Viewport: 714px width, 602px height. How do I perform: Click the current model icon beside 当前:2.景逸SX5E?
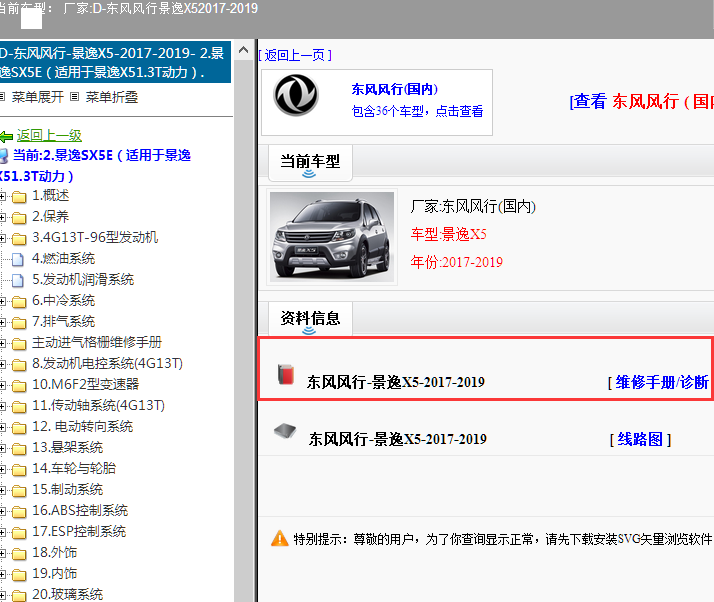(4, 156)
